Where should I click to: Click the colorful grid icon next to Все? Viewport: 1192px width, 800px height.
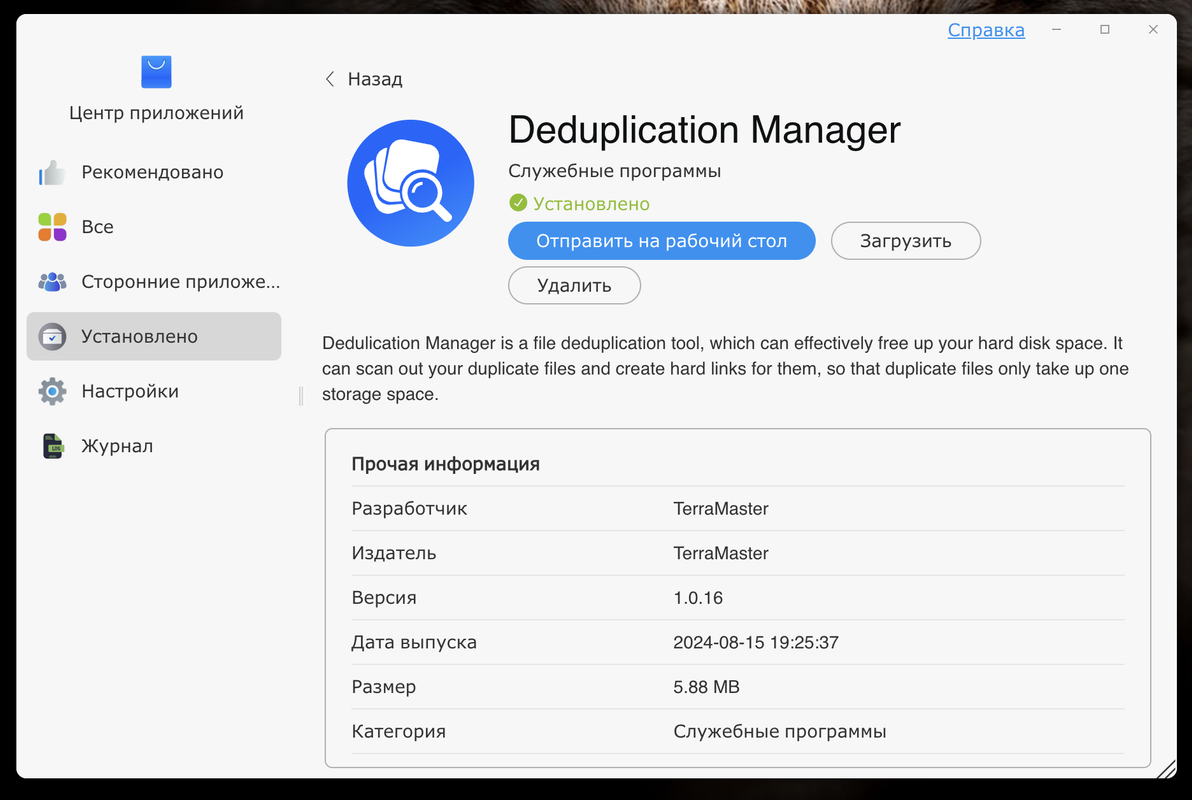(52, 227)
